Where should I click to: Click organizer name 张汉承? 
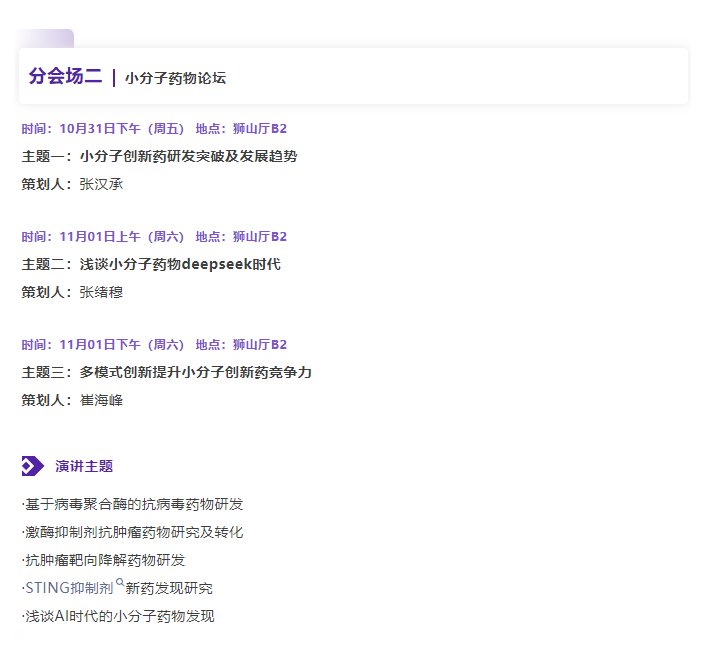[101, 184]
